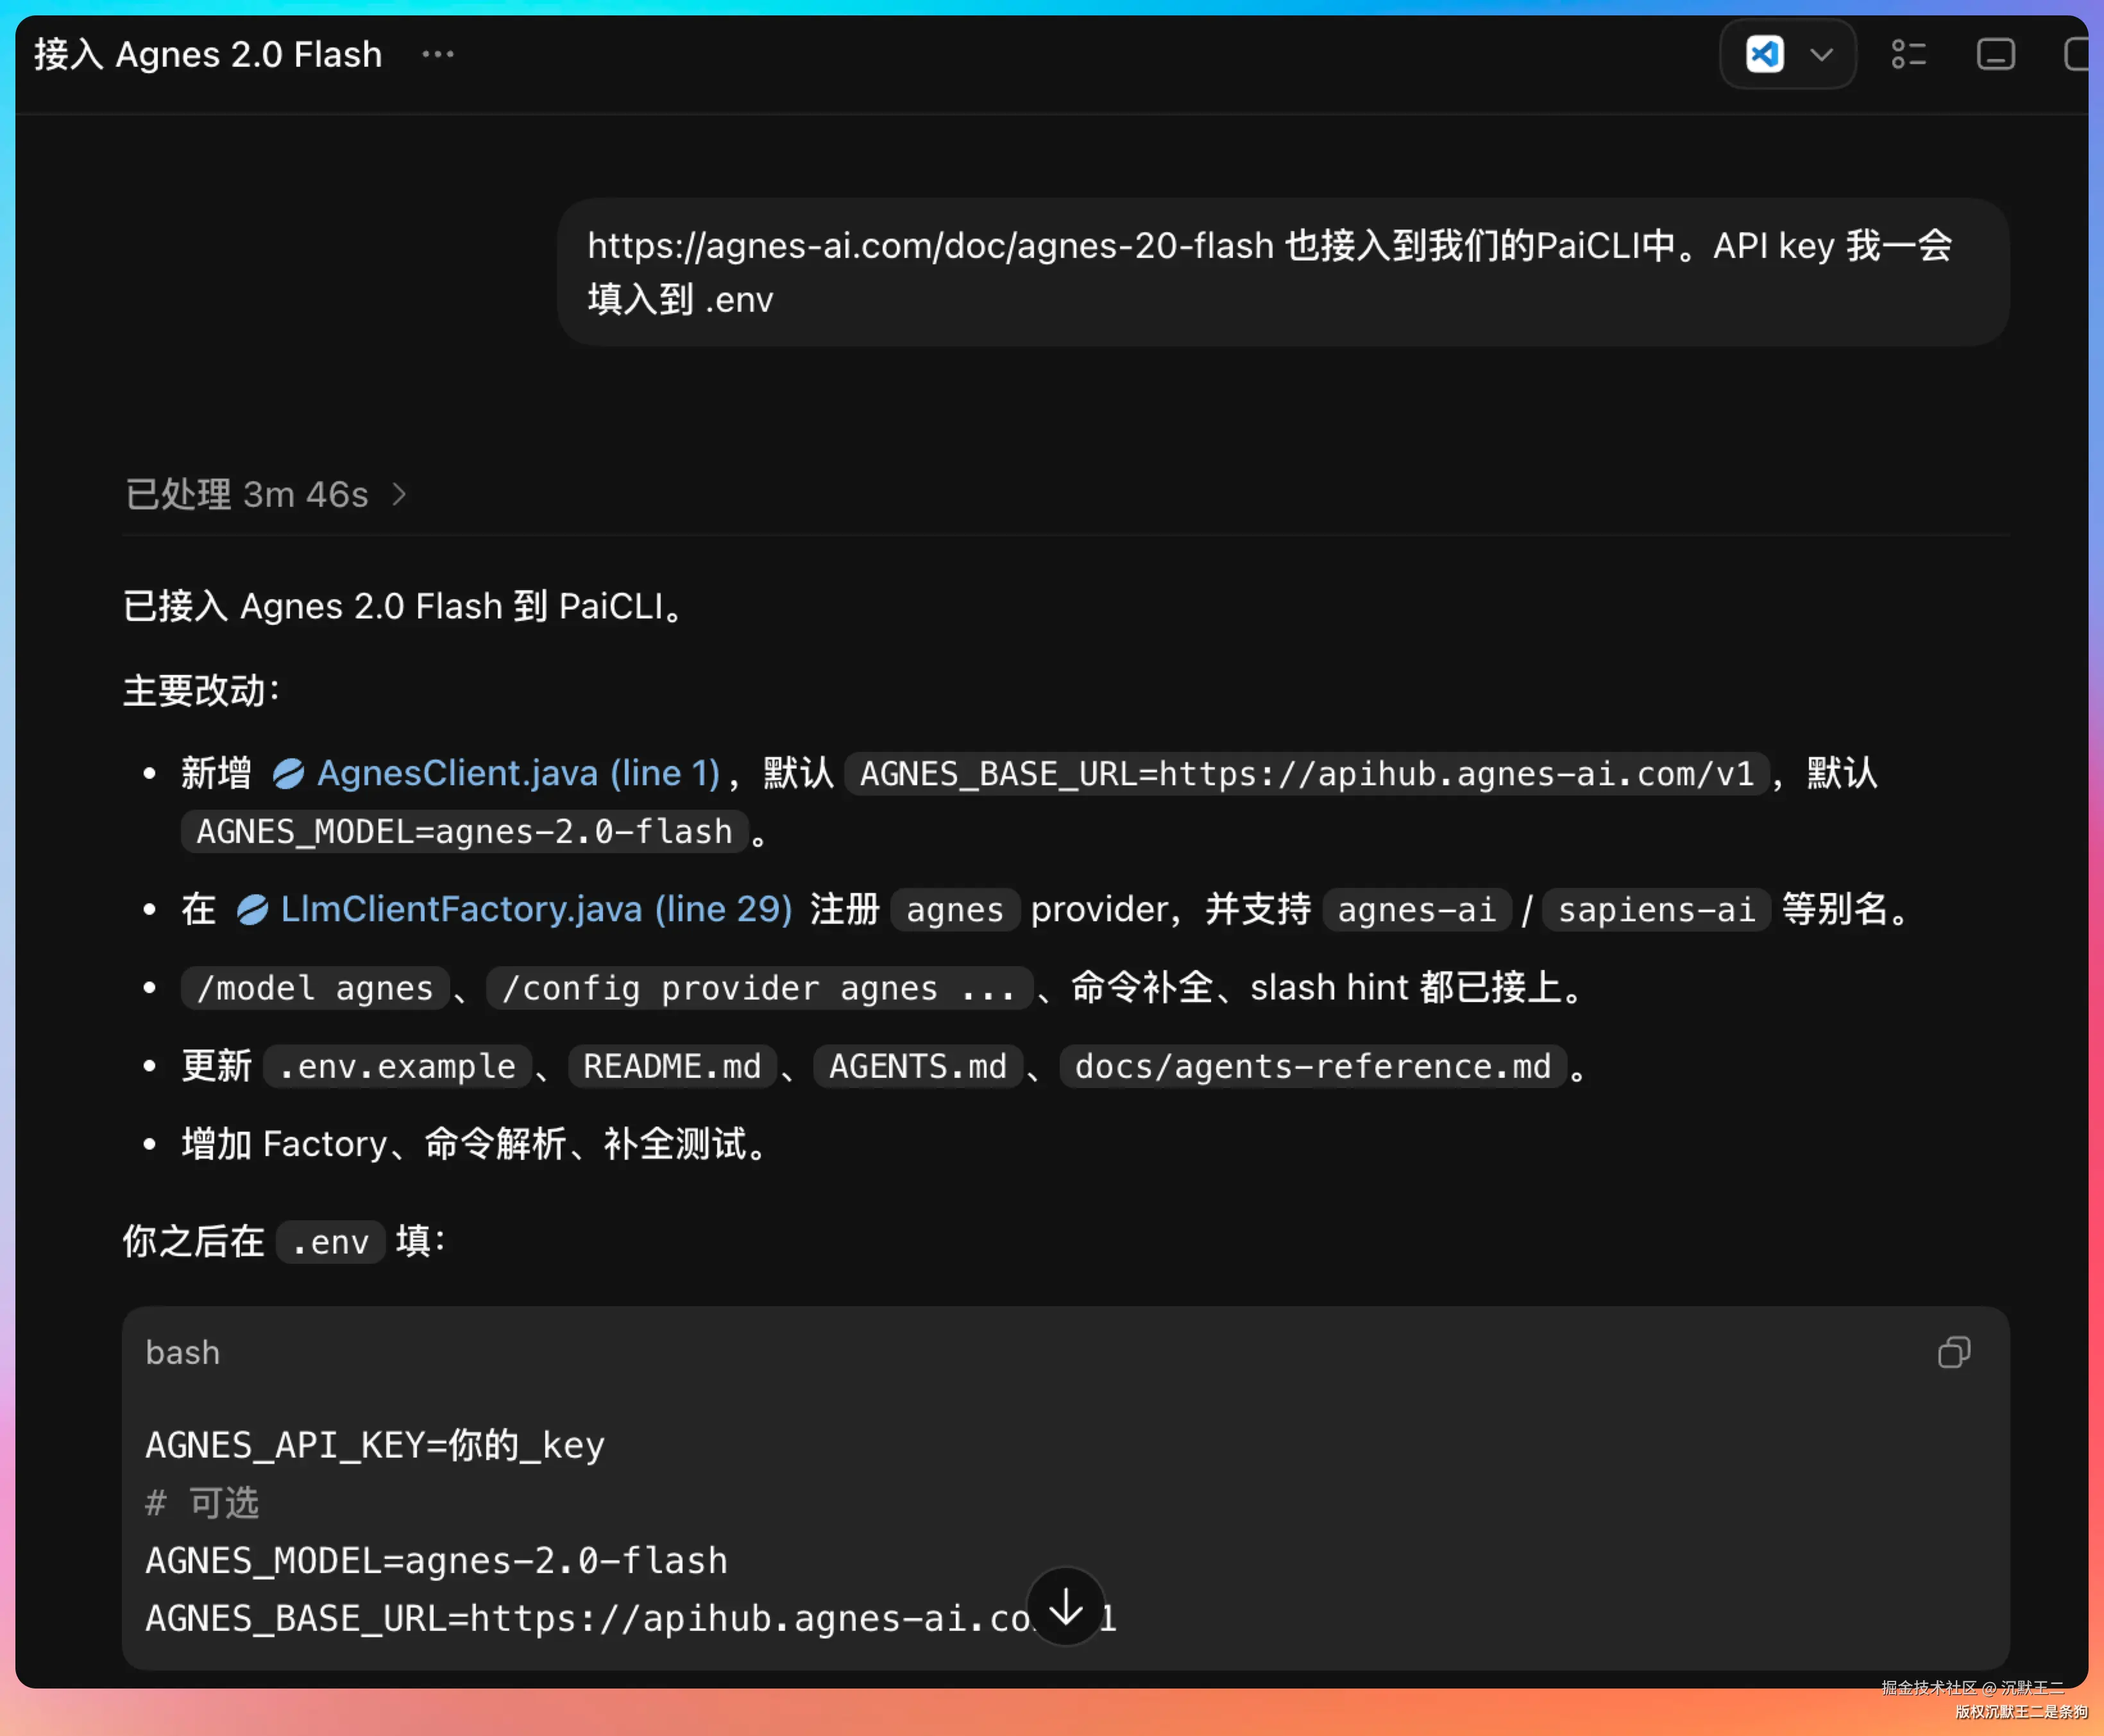Viewport: 2104px width, 1736px height.
Task: Expand the open-in-editor dropdown chevron
Action: pos(1822,54)
